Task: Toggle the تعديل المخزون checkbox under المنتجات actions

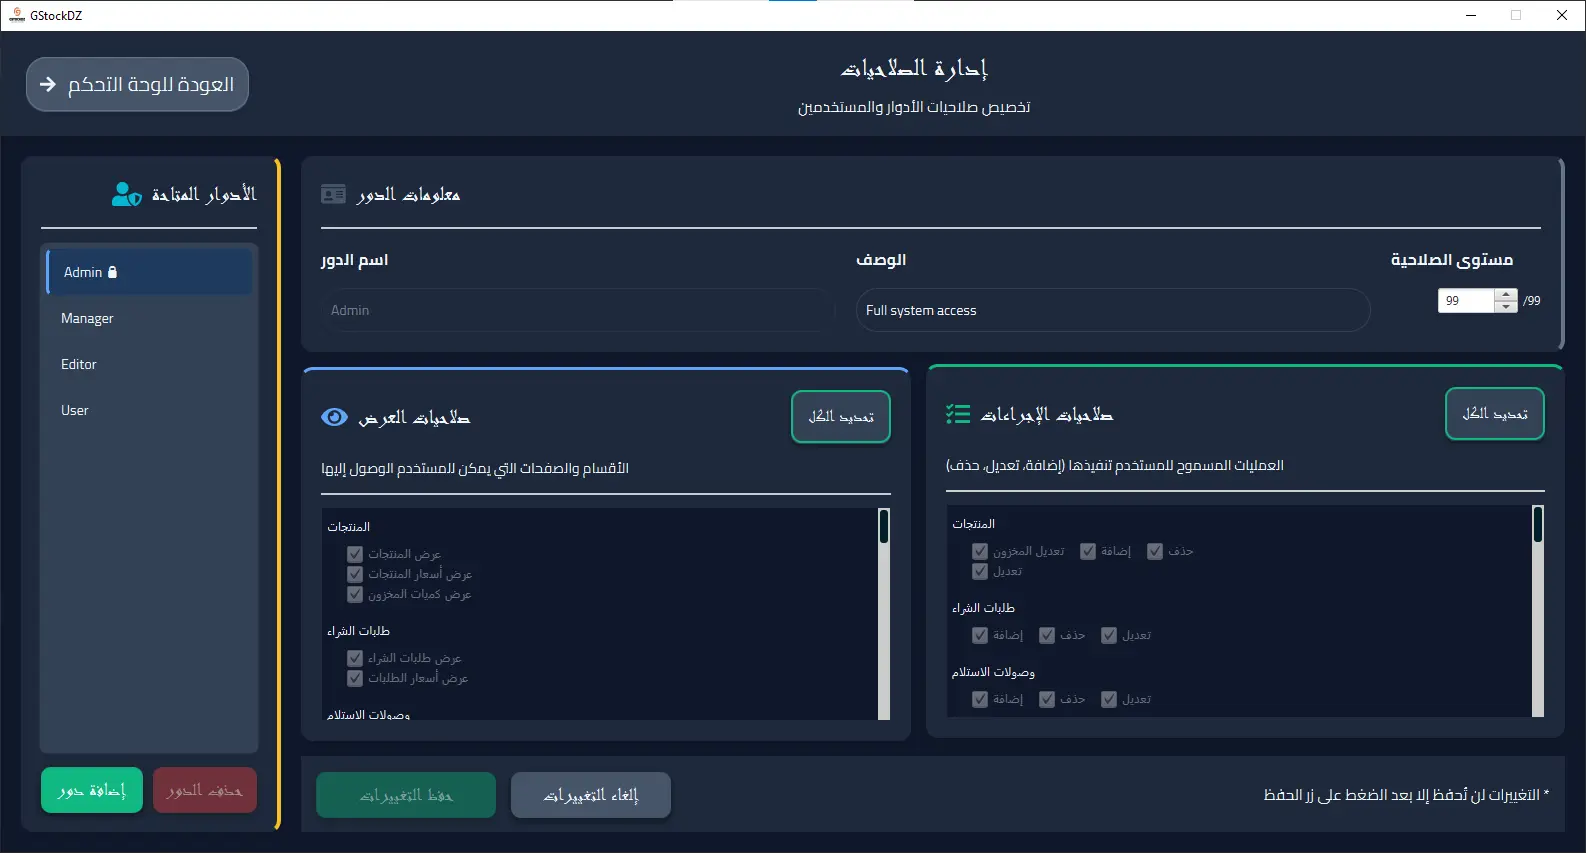Action: coord(980,551)
